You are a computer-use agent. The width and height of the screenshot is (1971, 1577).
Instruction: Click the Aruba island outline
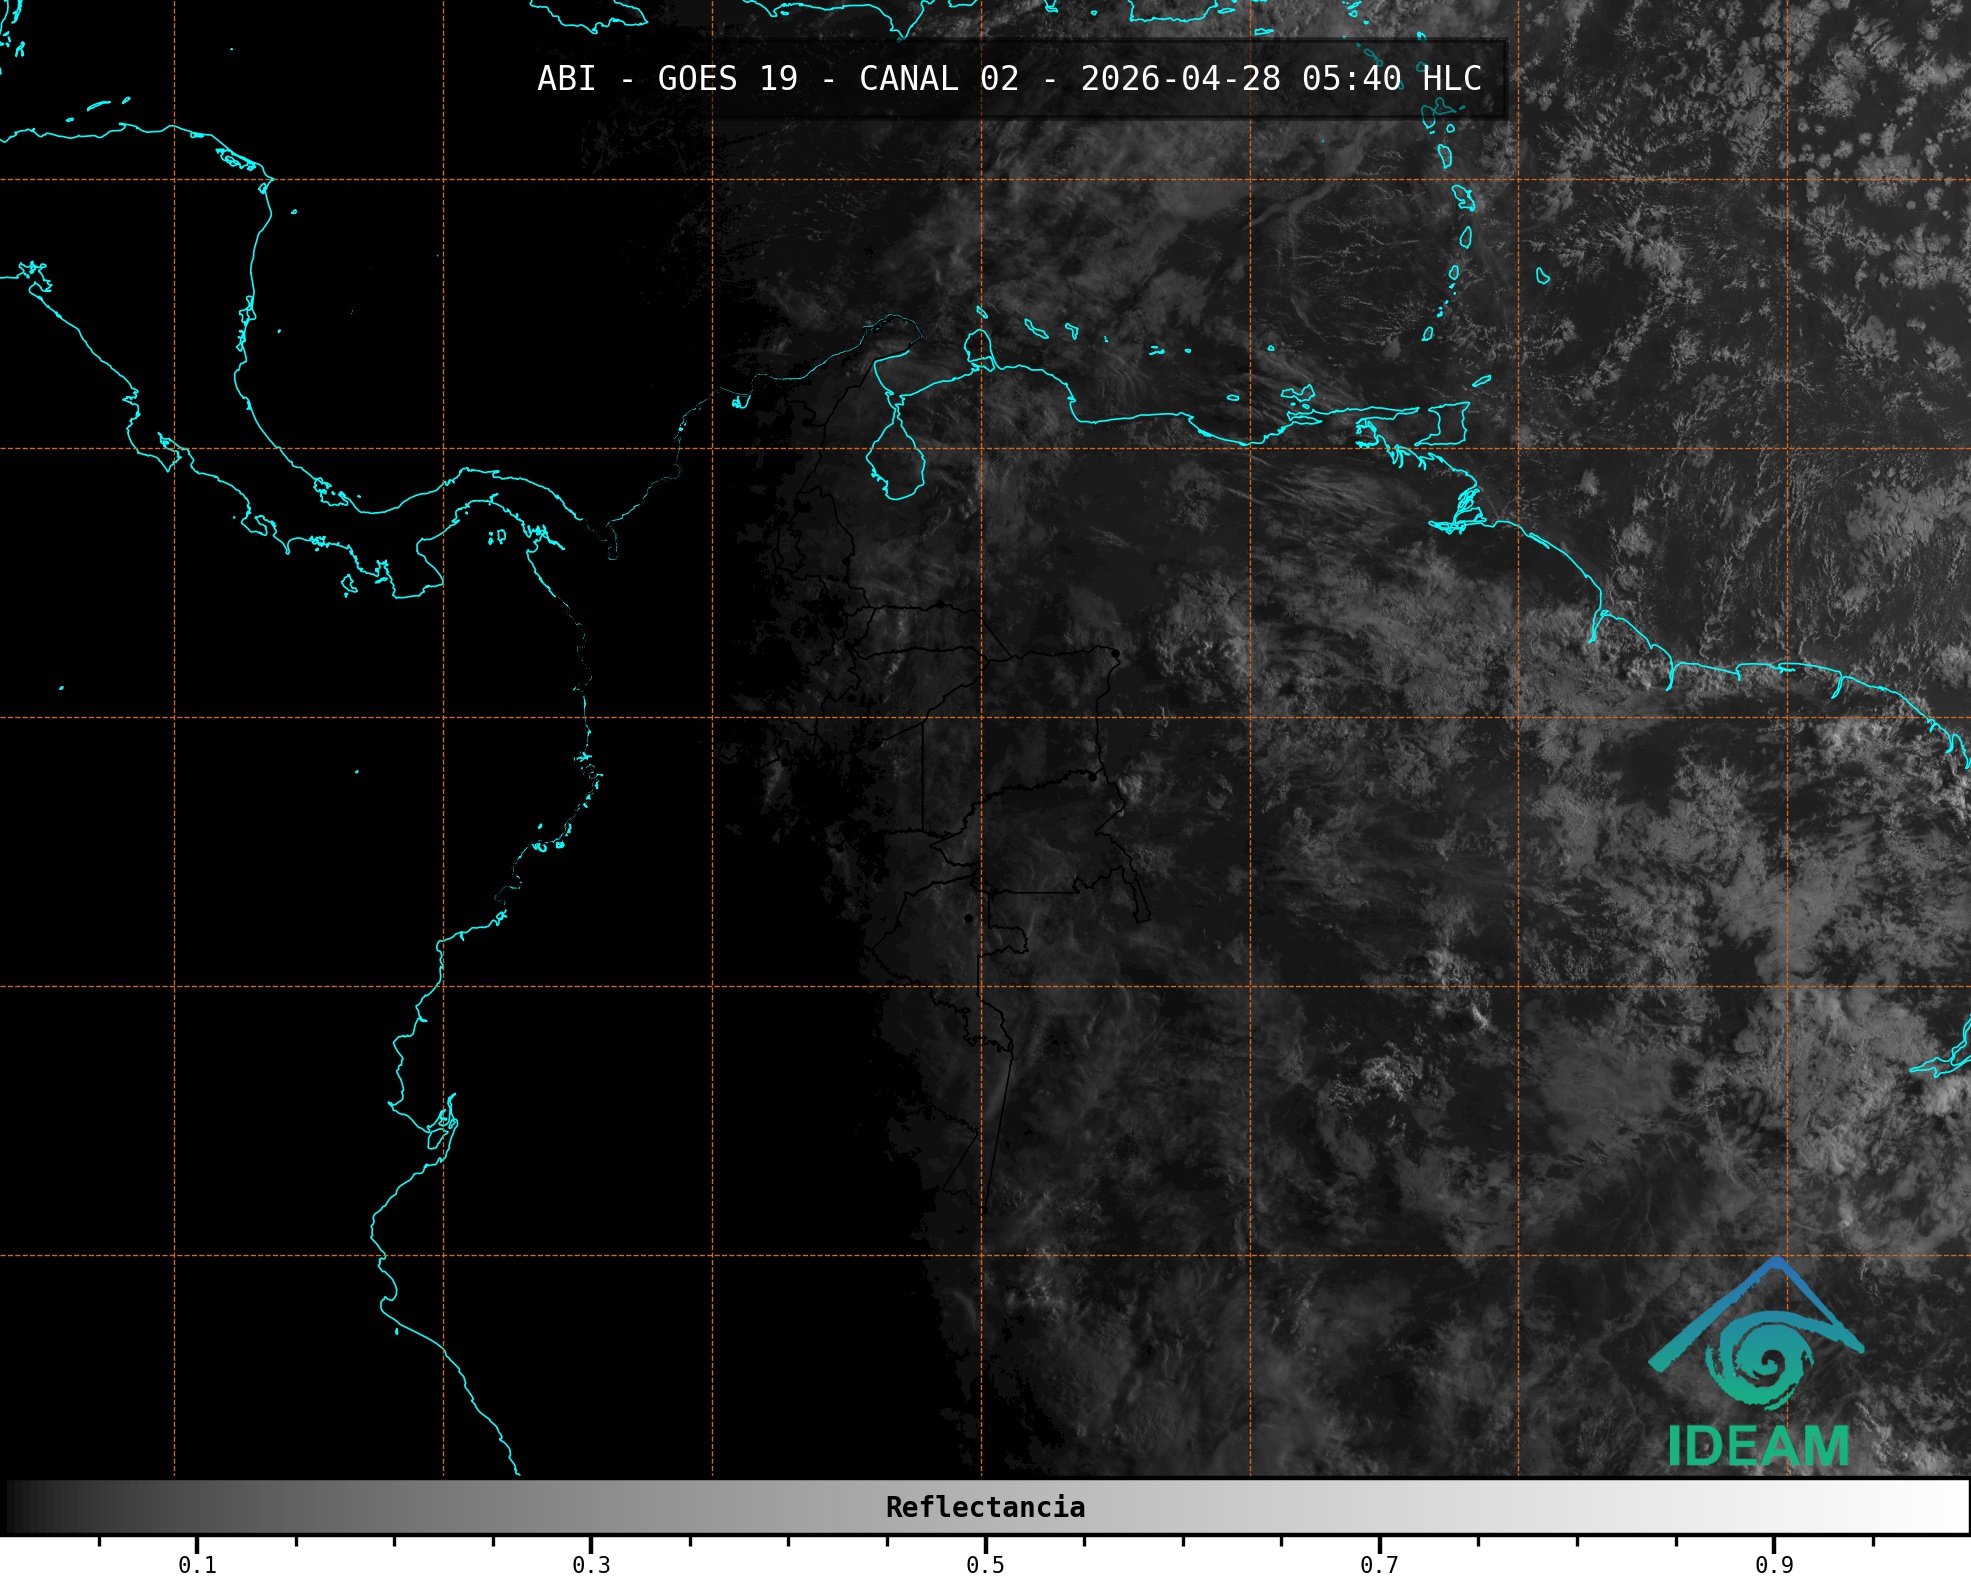981,313
